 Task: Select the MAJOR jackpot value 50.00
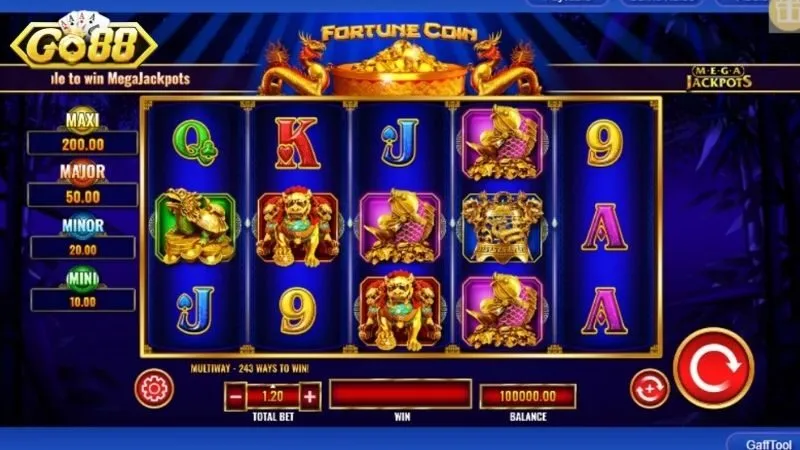click(x=83, y=196)
